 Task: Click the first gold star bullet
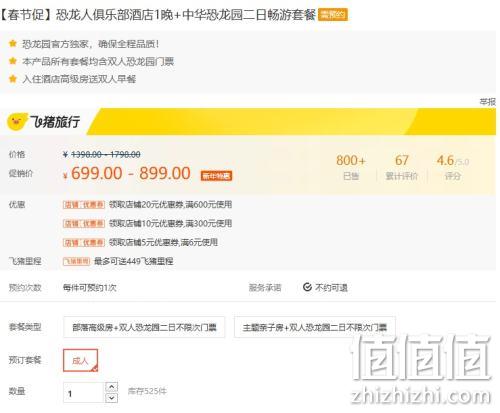(13, 43)
